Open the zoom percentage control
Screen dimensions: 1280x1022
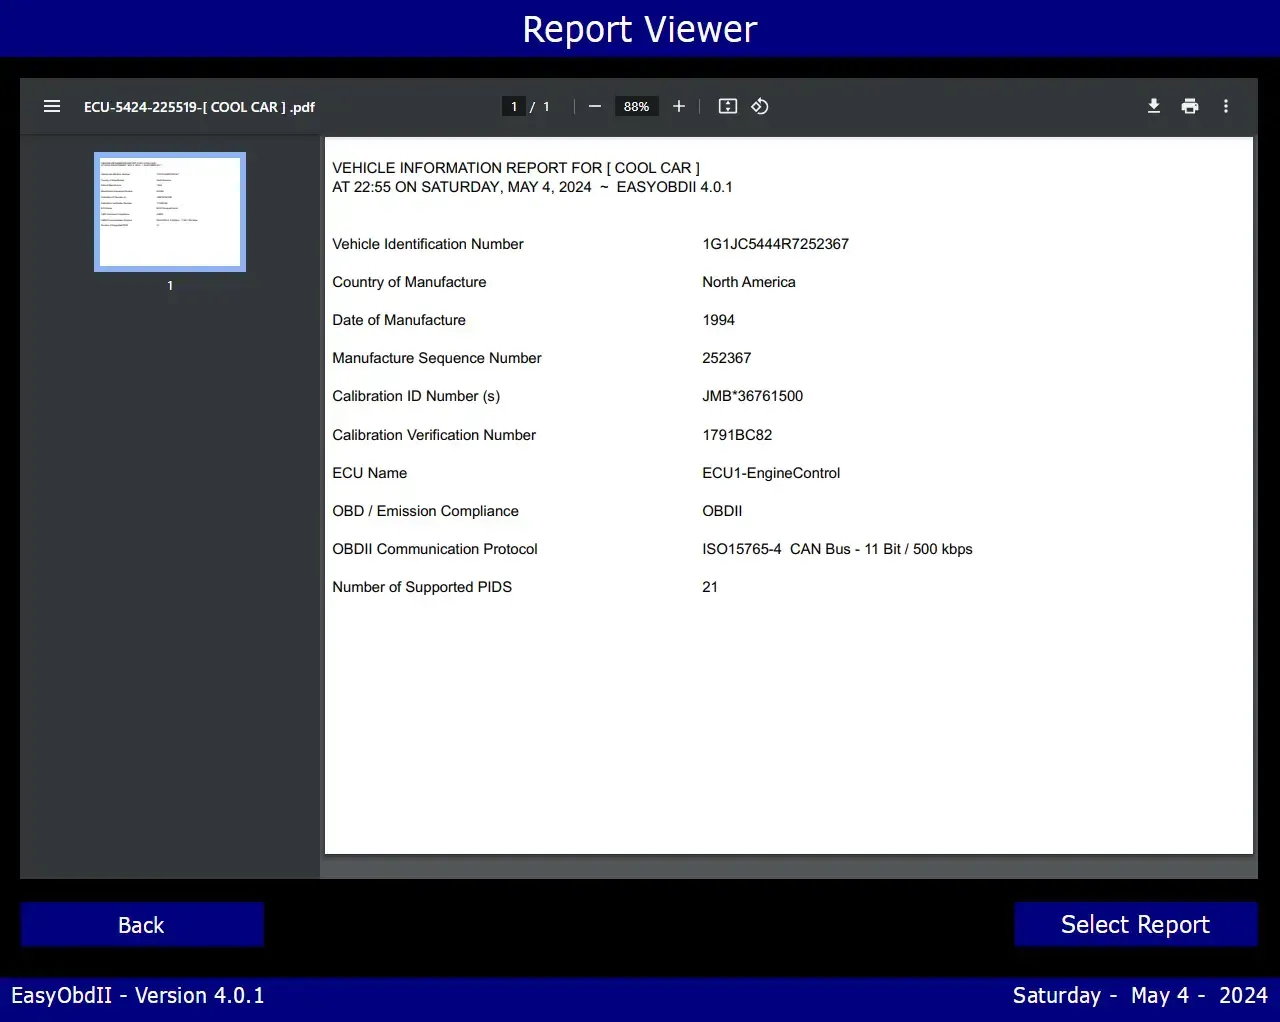[636, 106]
